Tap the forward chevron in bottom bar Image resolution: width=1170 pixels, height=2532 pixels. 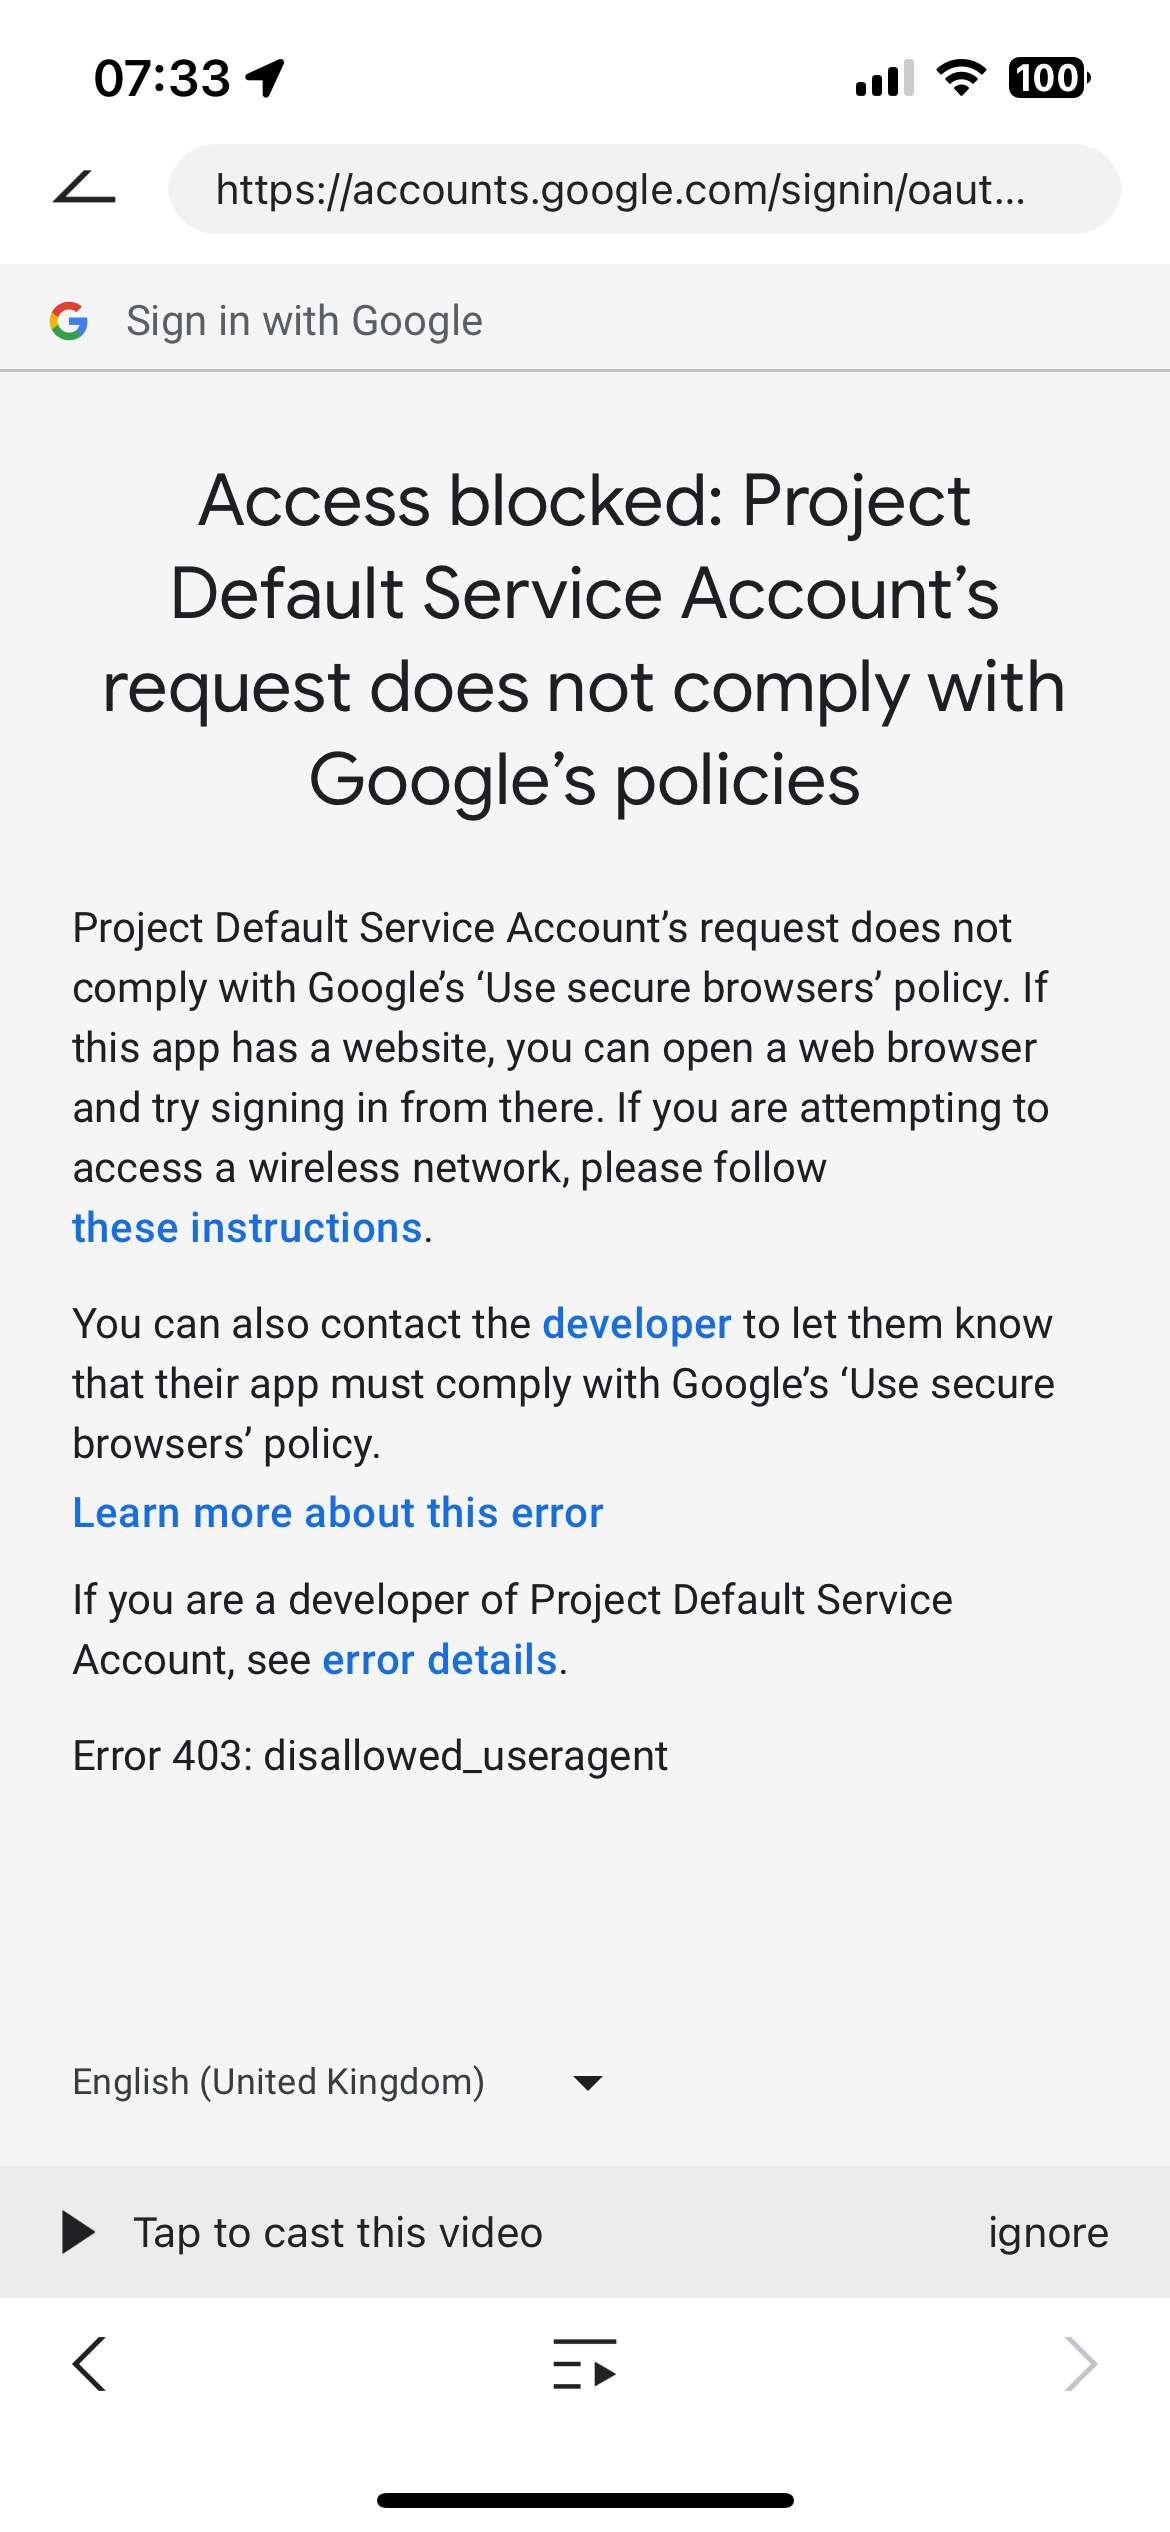1080,2364
